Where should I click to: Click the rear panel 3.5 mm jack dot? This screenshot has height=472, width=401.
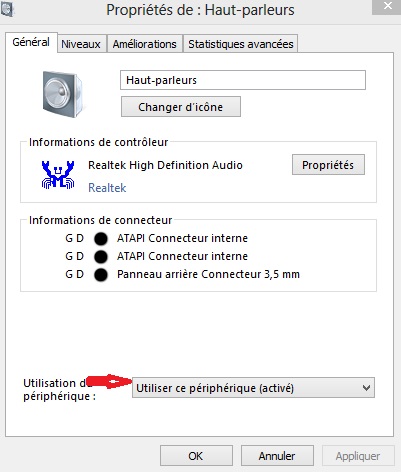[x=101, y=275]
